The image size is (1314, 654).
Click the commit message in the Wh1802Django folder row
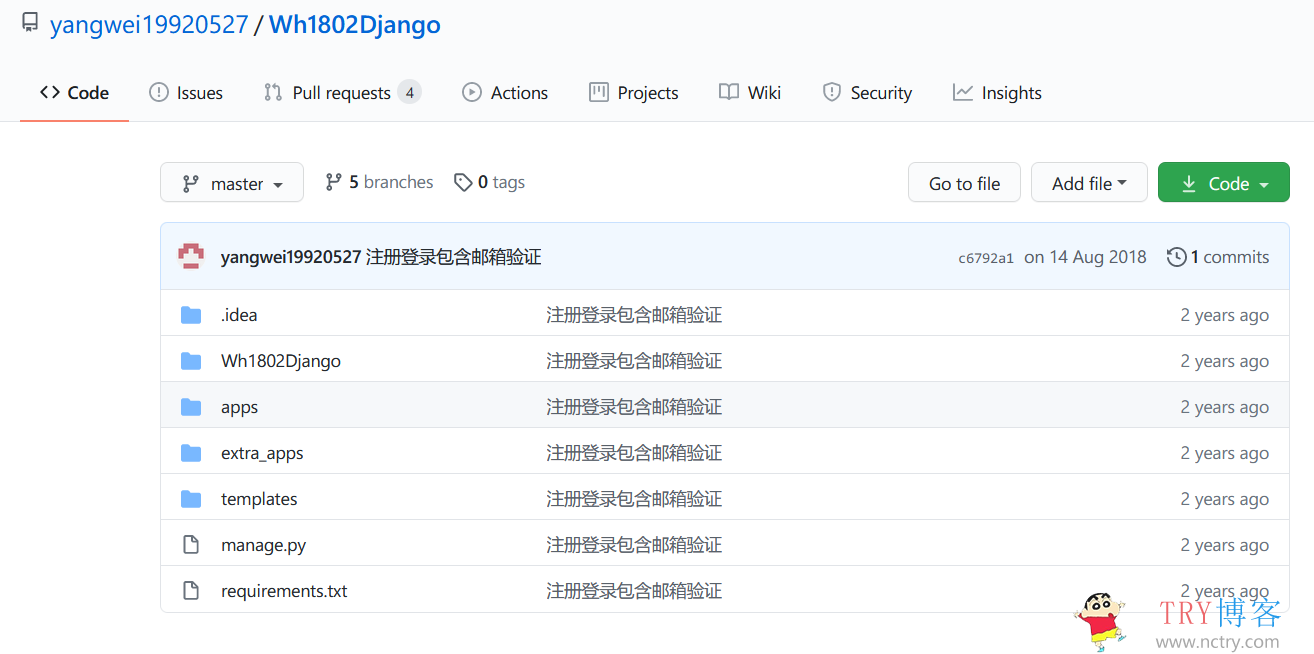tap(634, 361)
